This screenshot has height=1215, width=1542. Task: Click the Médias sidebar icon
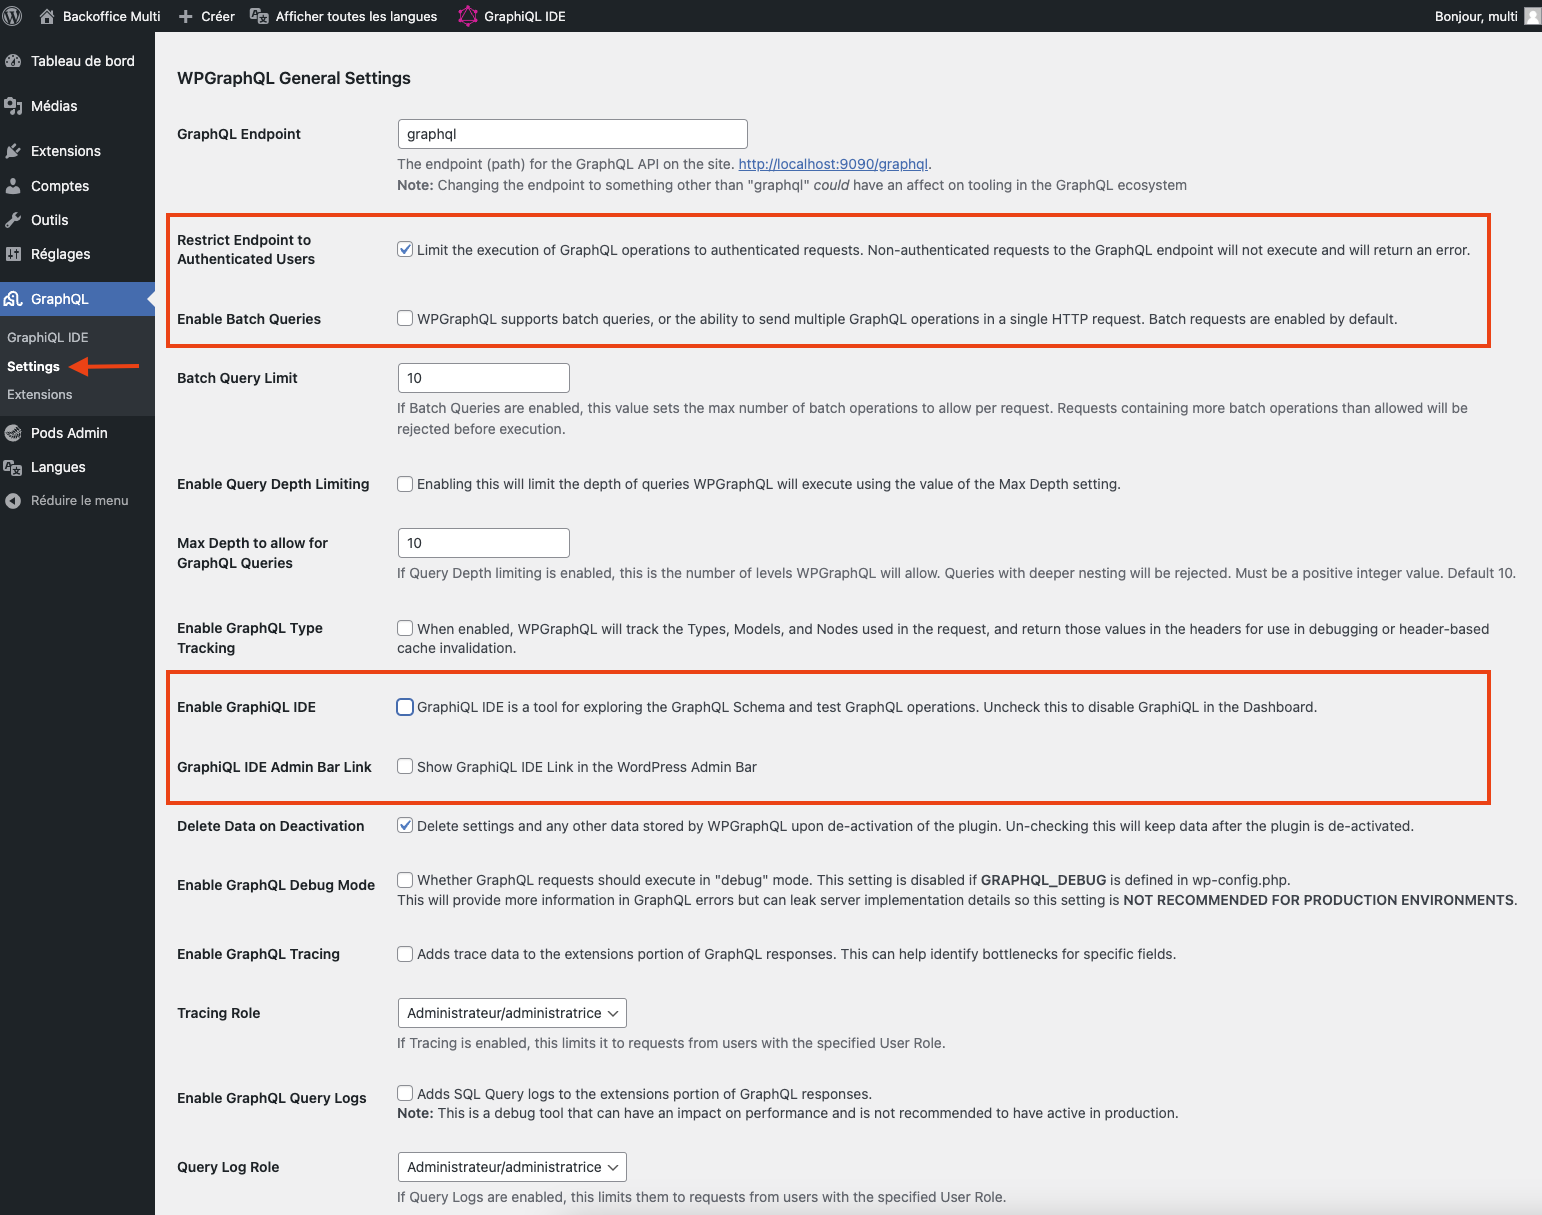coord(13,106)
